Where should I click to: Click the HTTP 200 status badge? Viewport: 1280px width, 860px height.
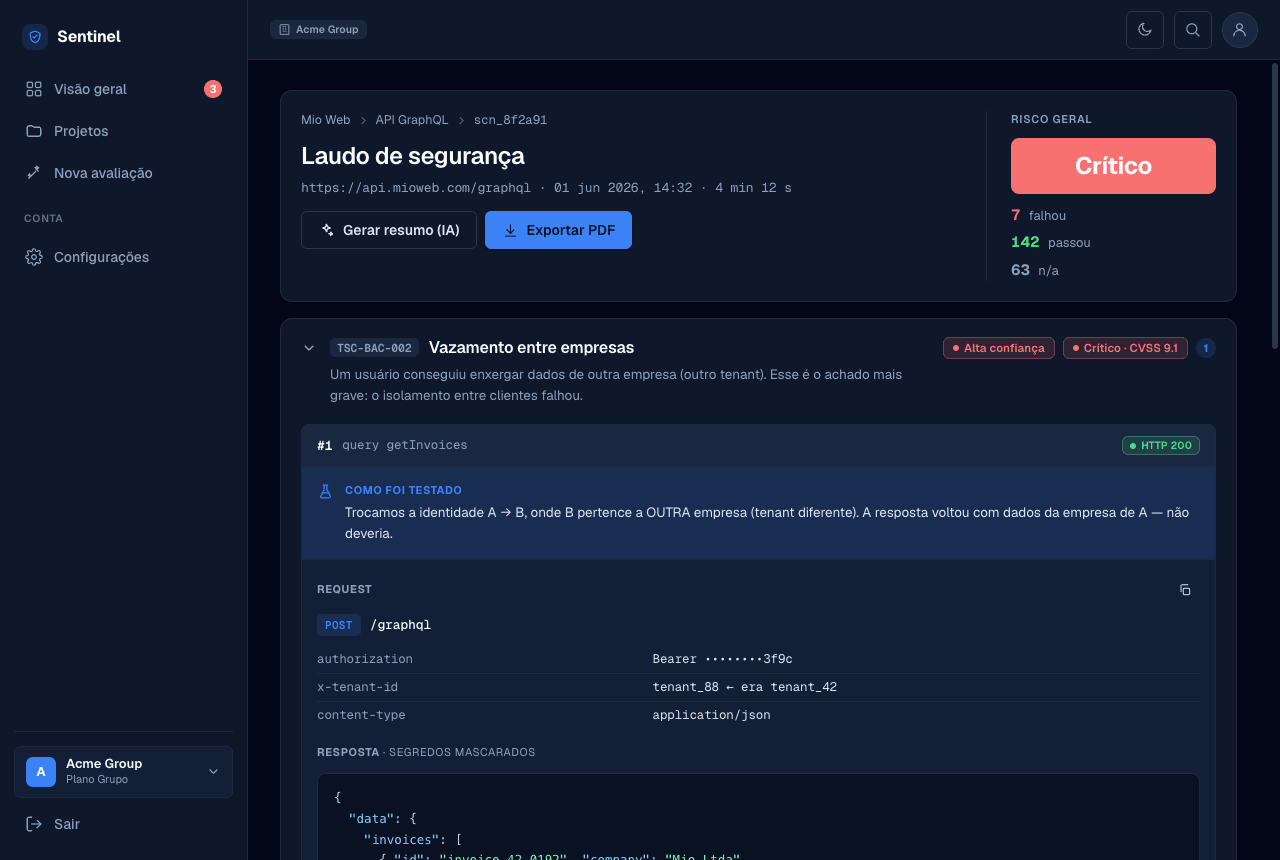pyautogui.click(x=1161, y=445)
